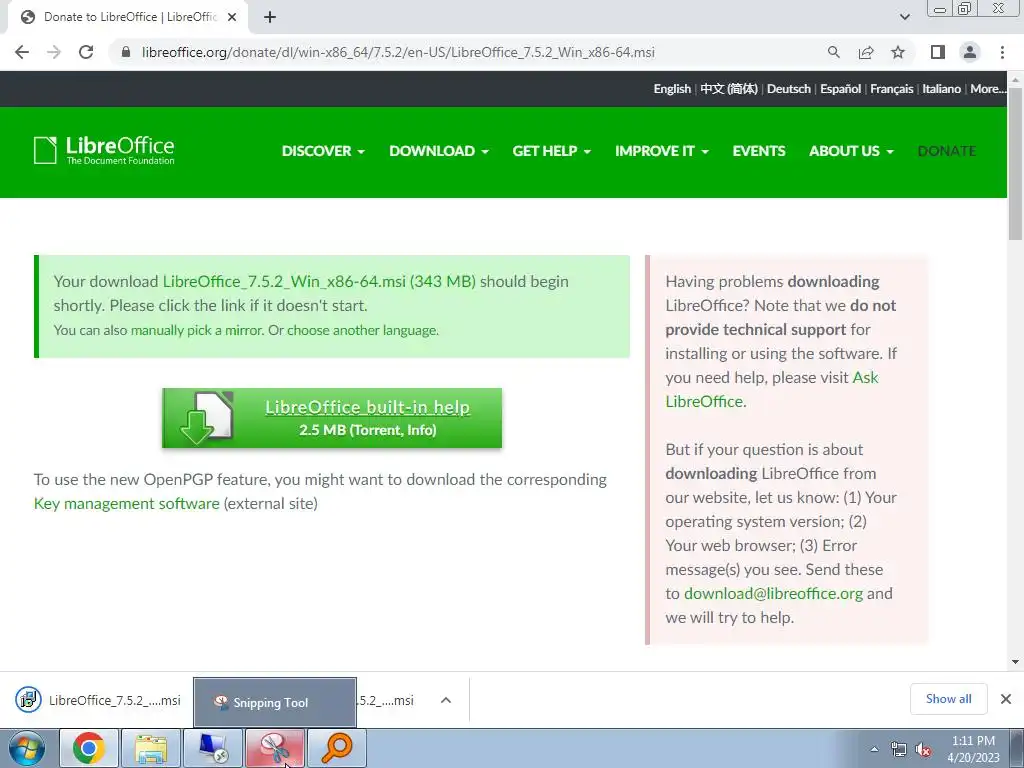Image resolution: width=1024 pixels, height=768 pixels.
Task: Expand the IMPROVE IT menu
Action: 662,151
